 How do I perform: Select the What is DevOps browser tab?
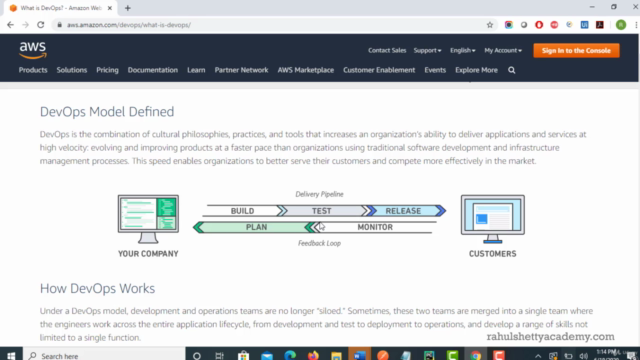click(x=61, y=8)
